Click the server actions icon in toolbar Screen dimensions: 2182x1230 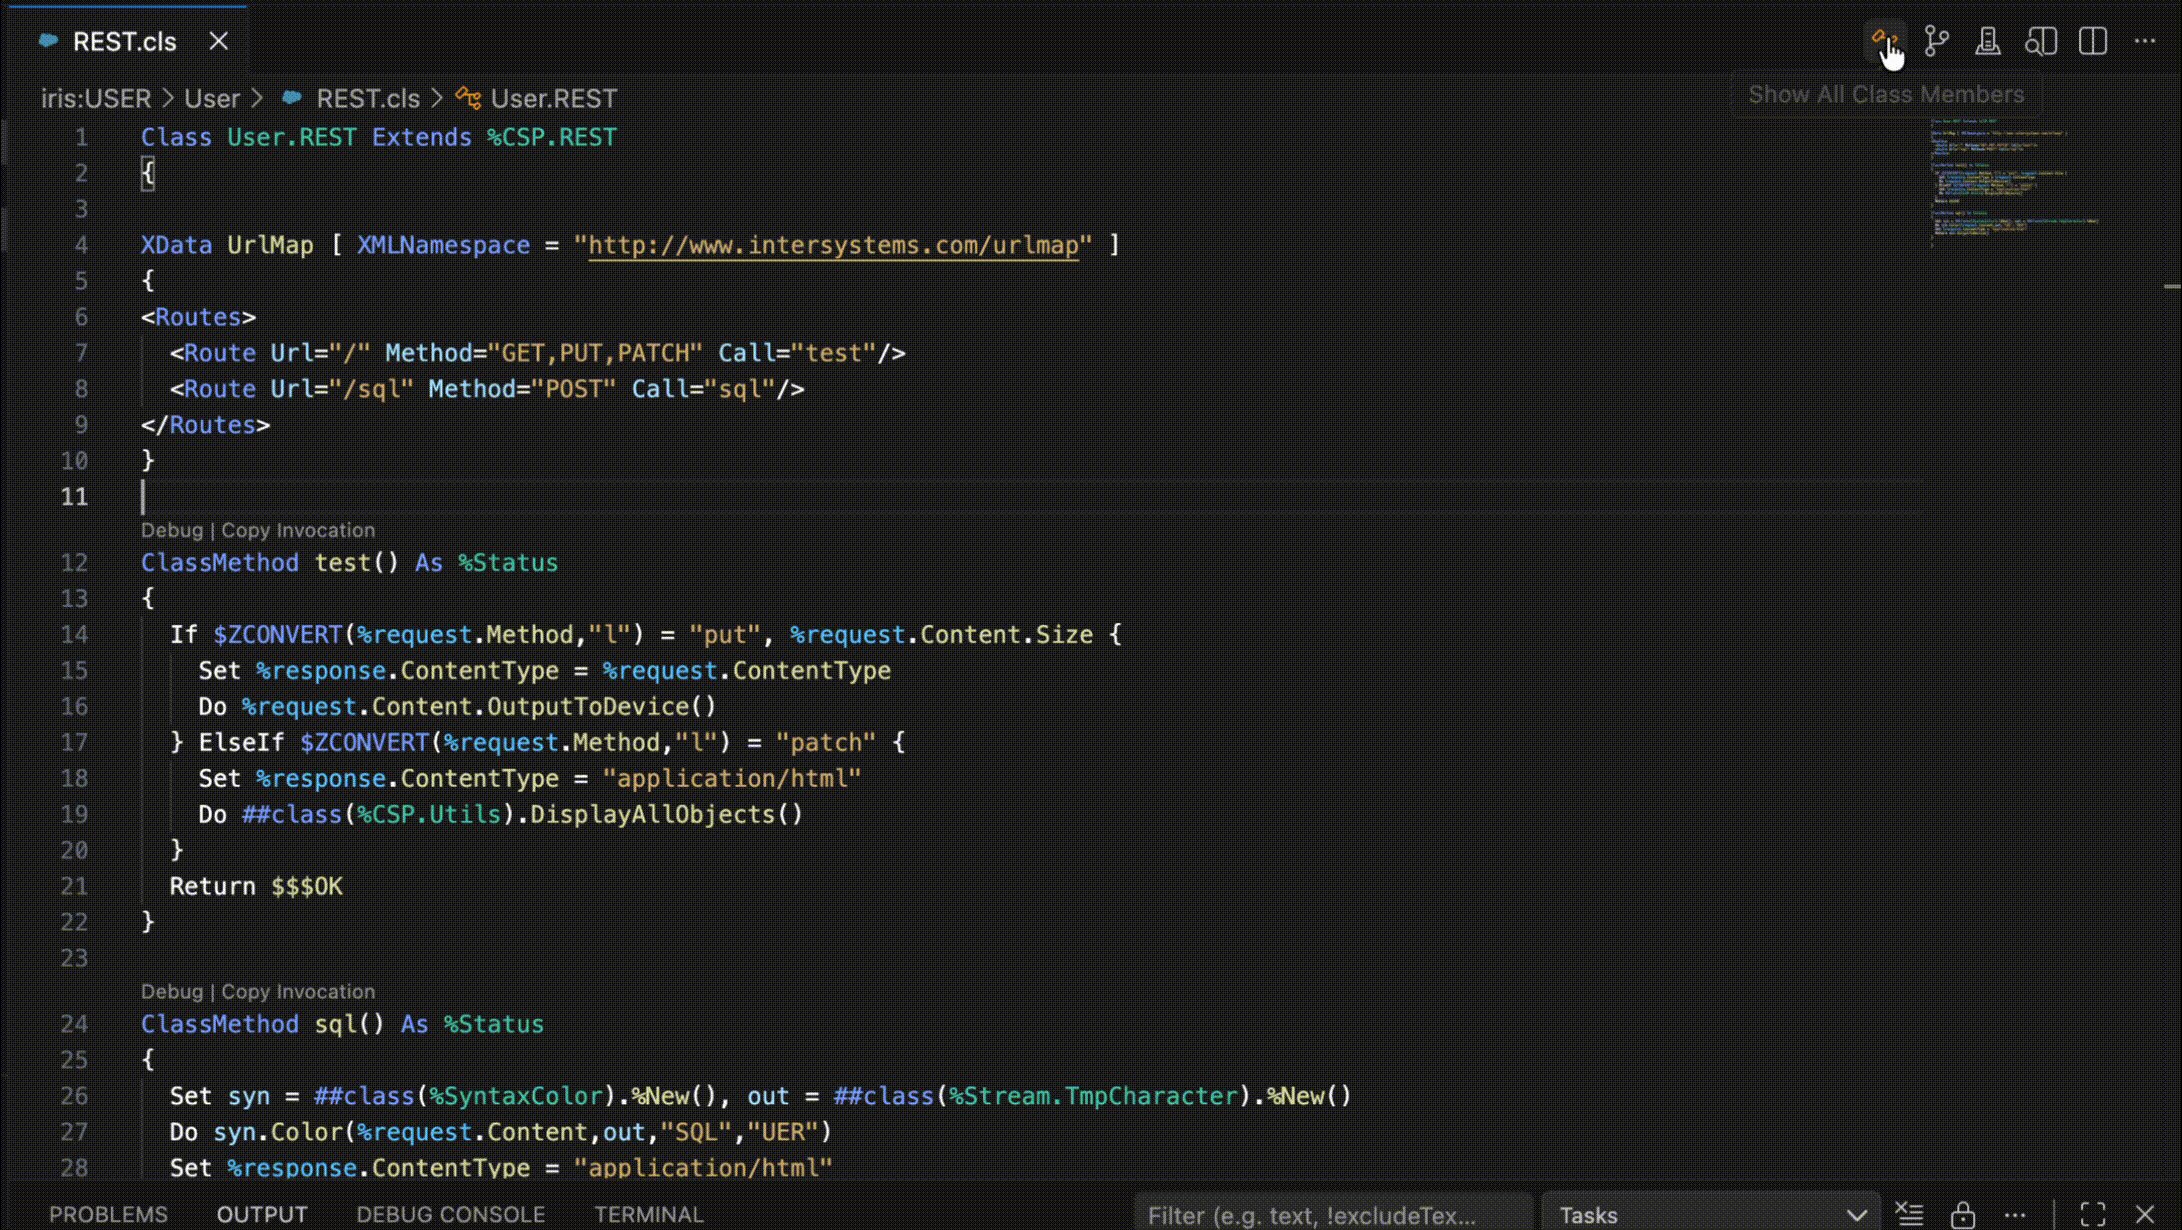coord(1988,41)
